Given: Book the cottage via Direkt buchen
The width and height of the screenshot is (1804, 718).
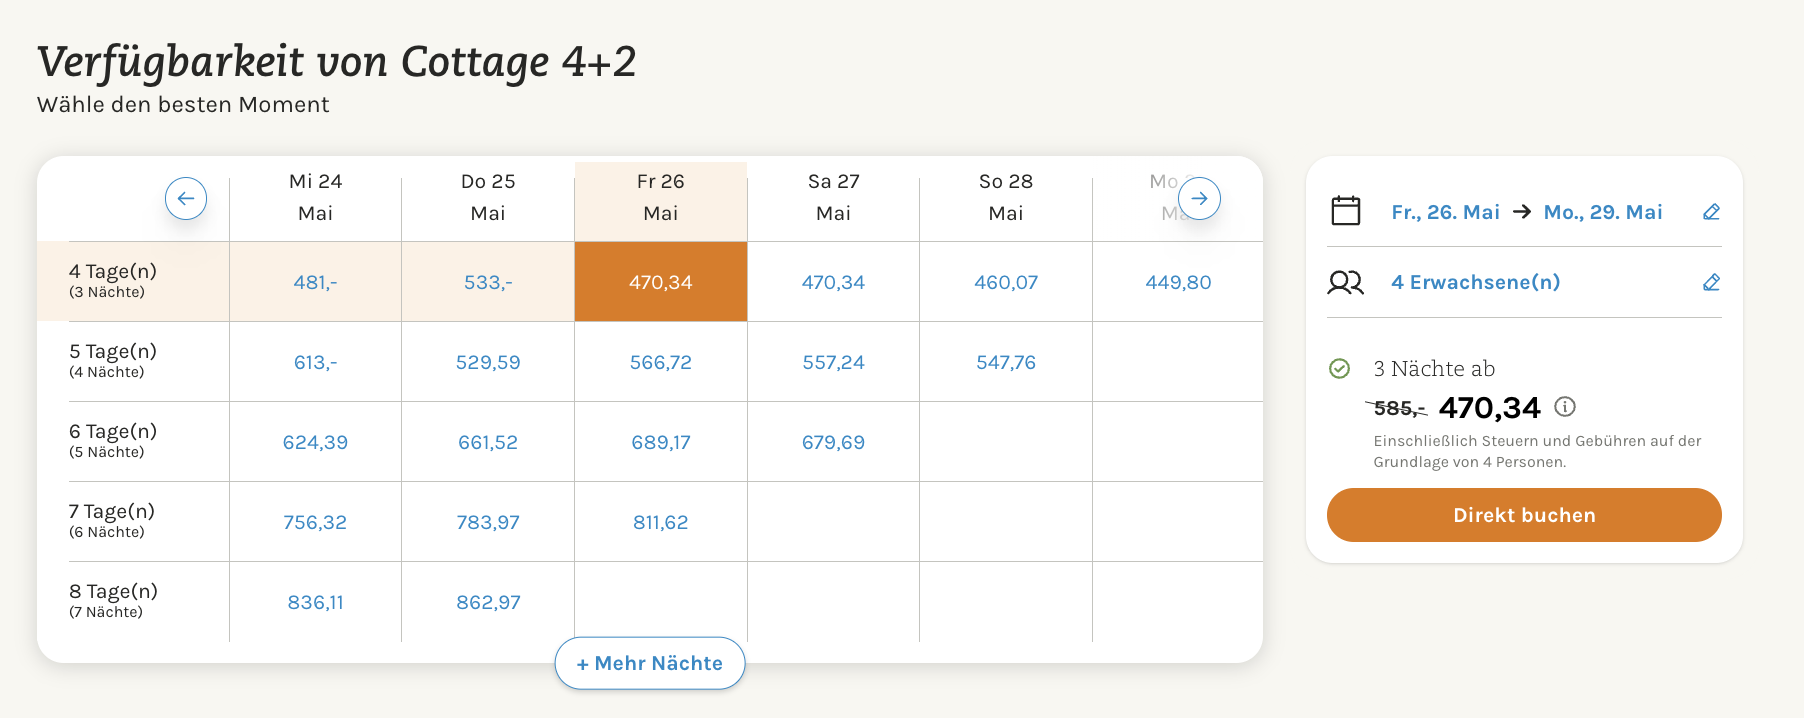Looking at the screenshot, I should [x=1524, y=515].
